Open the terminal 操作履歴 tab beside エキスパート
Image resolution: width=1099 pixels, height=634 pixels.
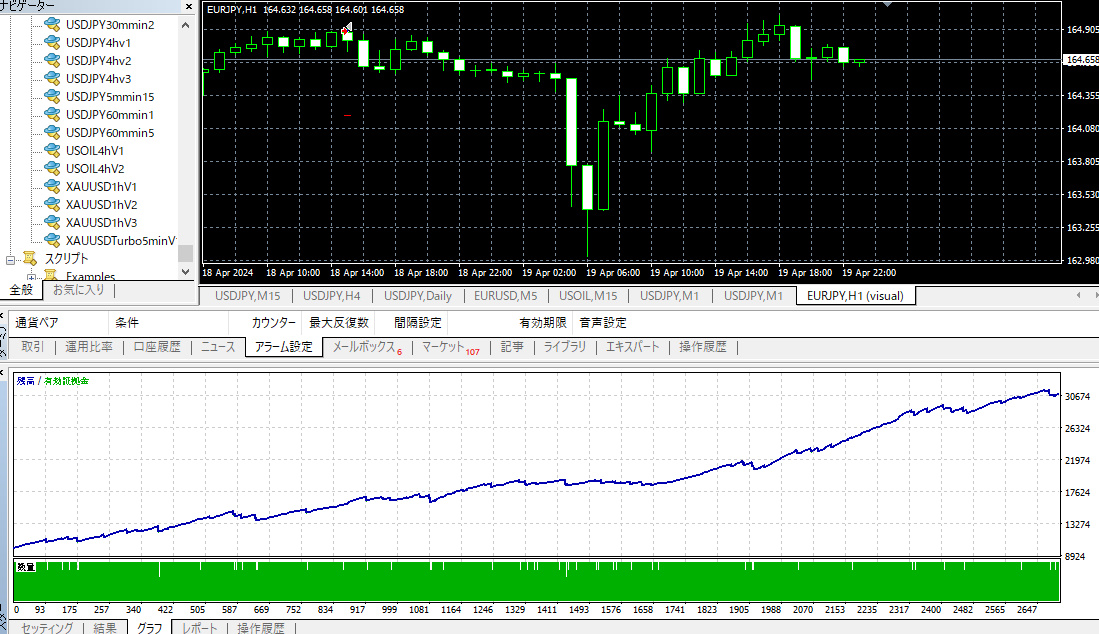702,347
